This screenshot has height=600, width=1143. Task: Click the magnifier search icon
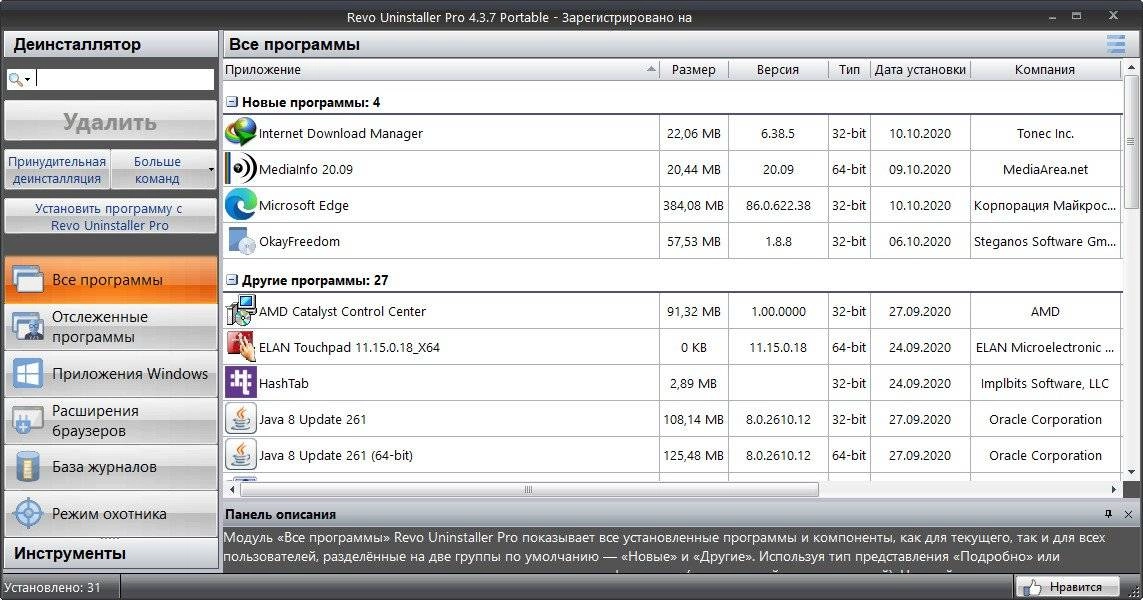pos(15,79)
